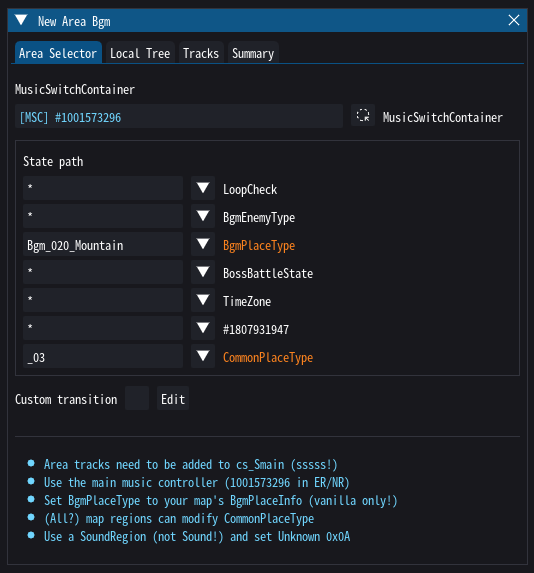Open the Tracks tab
This screenshot has height=573, width=534.
click(x=201, y=53)
